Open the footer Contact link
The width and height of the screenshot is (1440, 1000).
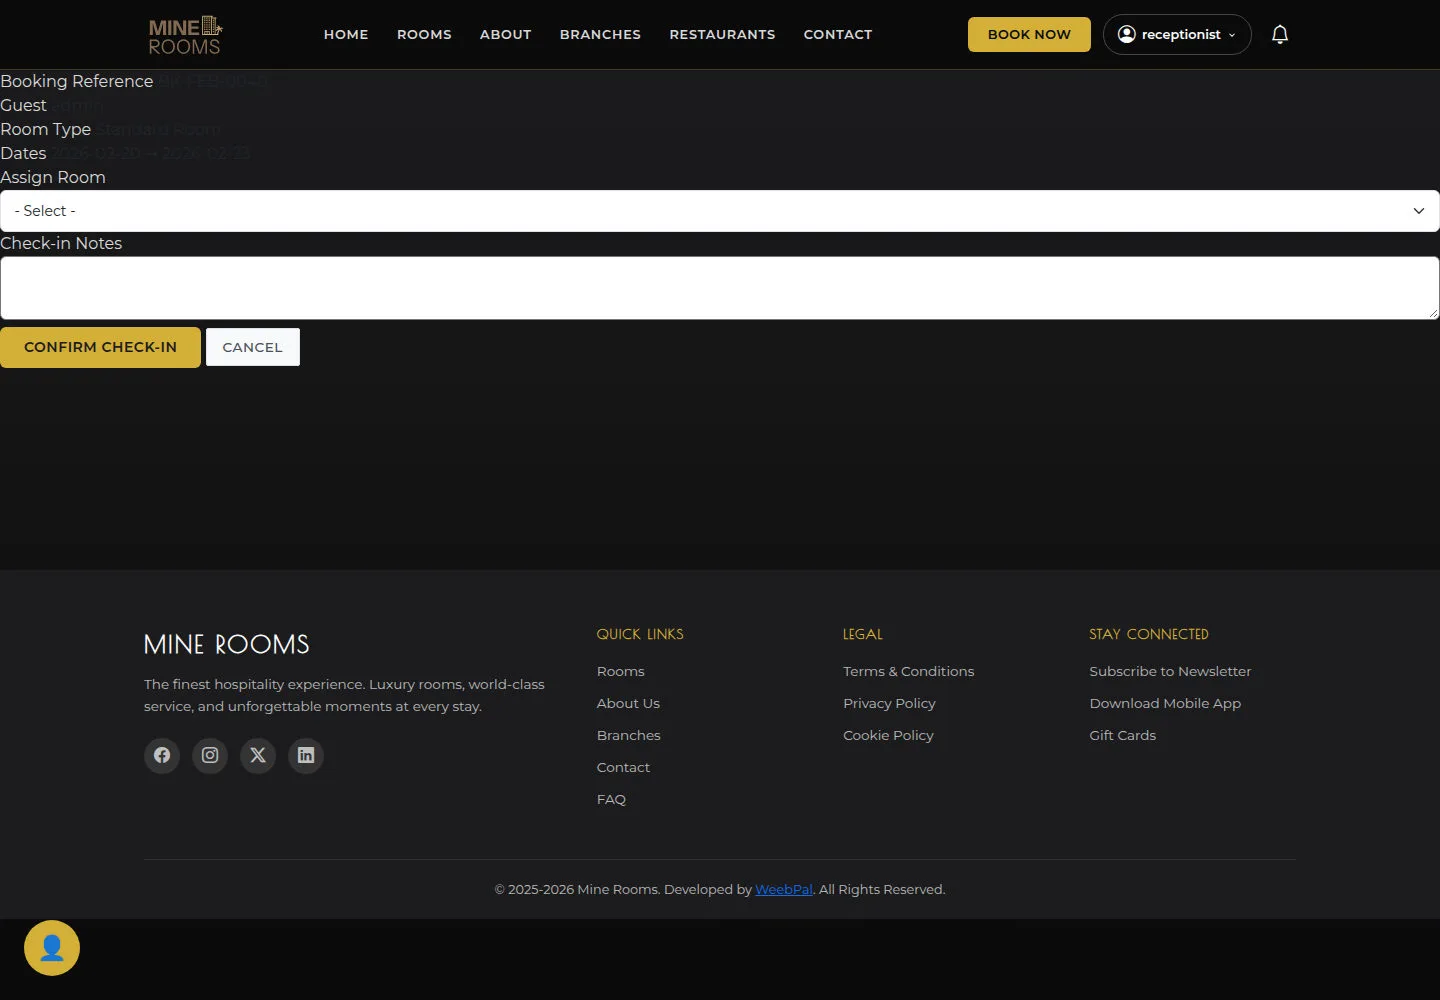click(x=623, y=767)
